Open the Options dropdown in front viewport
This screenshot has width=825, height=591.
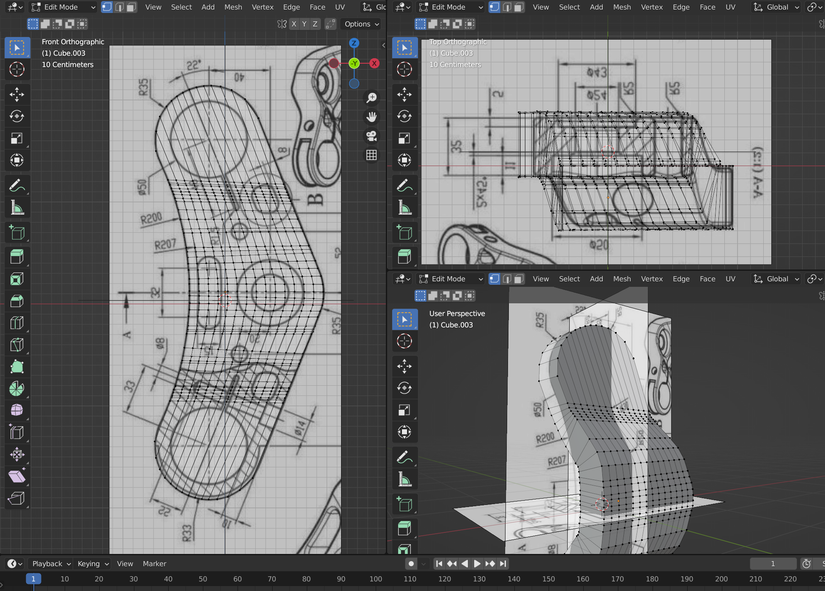pyautogui.click(x=358, y=23)
